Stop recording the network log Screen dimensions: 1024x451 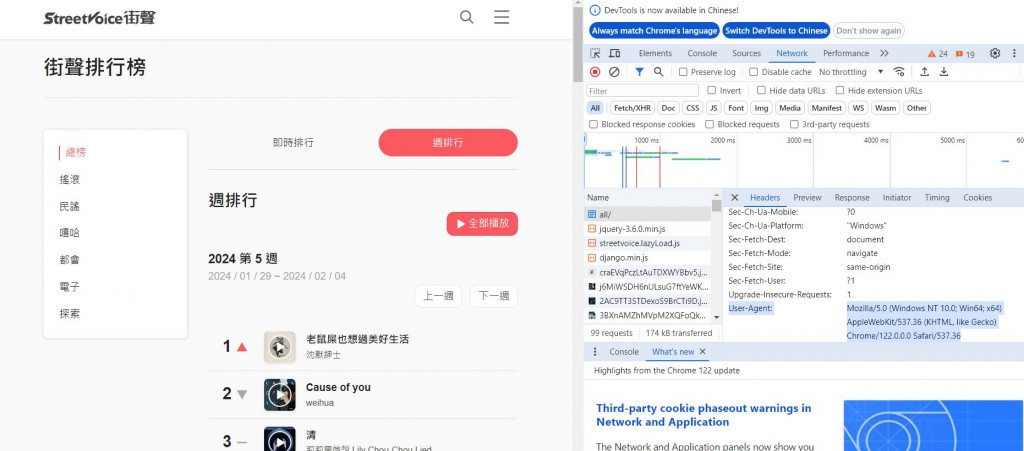click(595, 72)
